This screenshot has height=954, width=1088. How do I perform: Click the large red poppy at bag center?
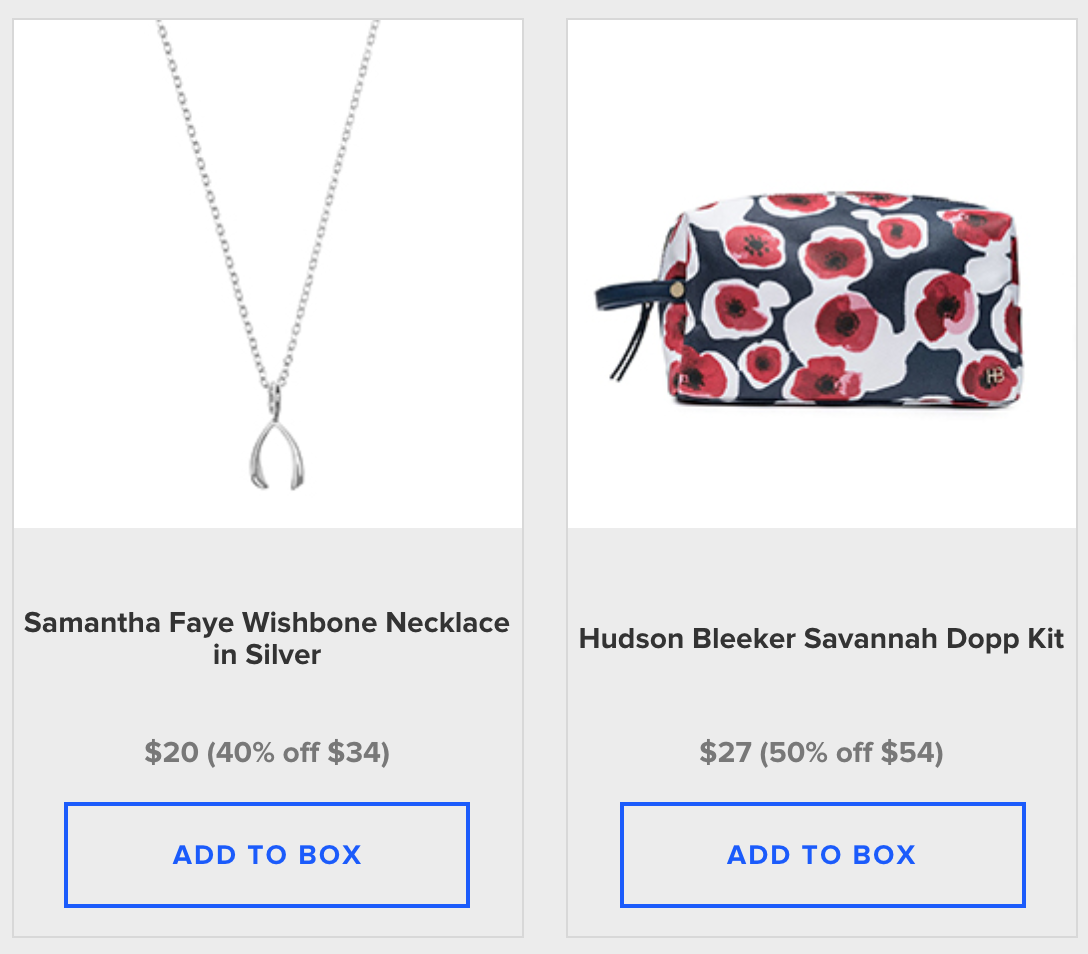847,321
